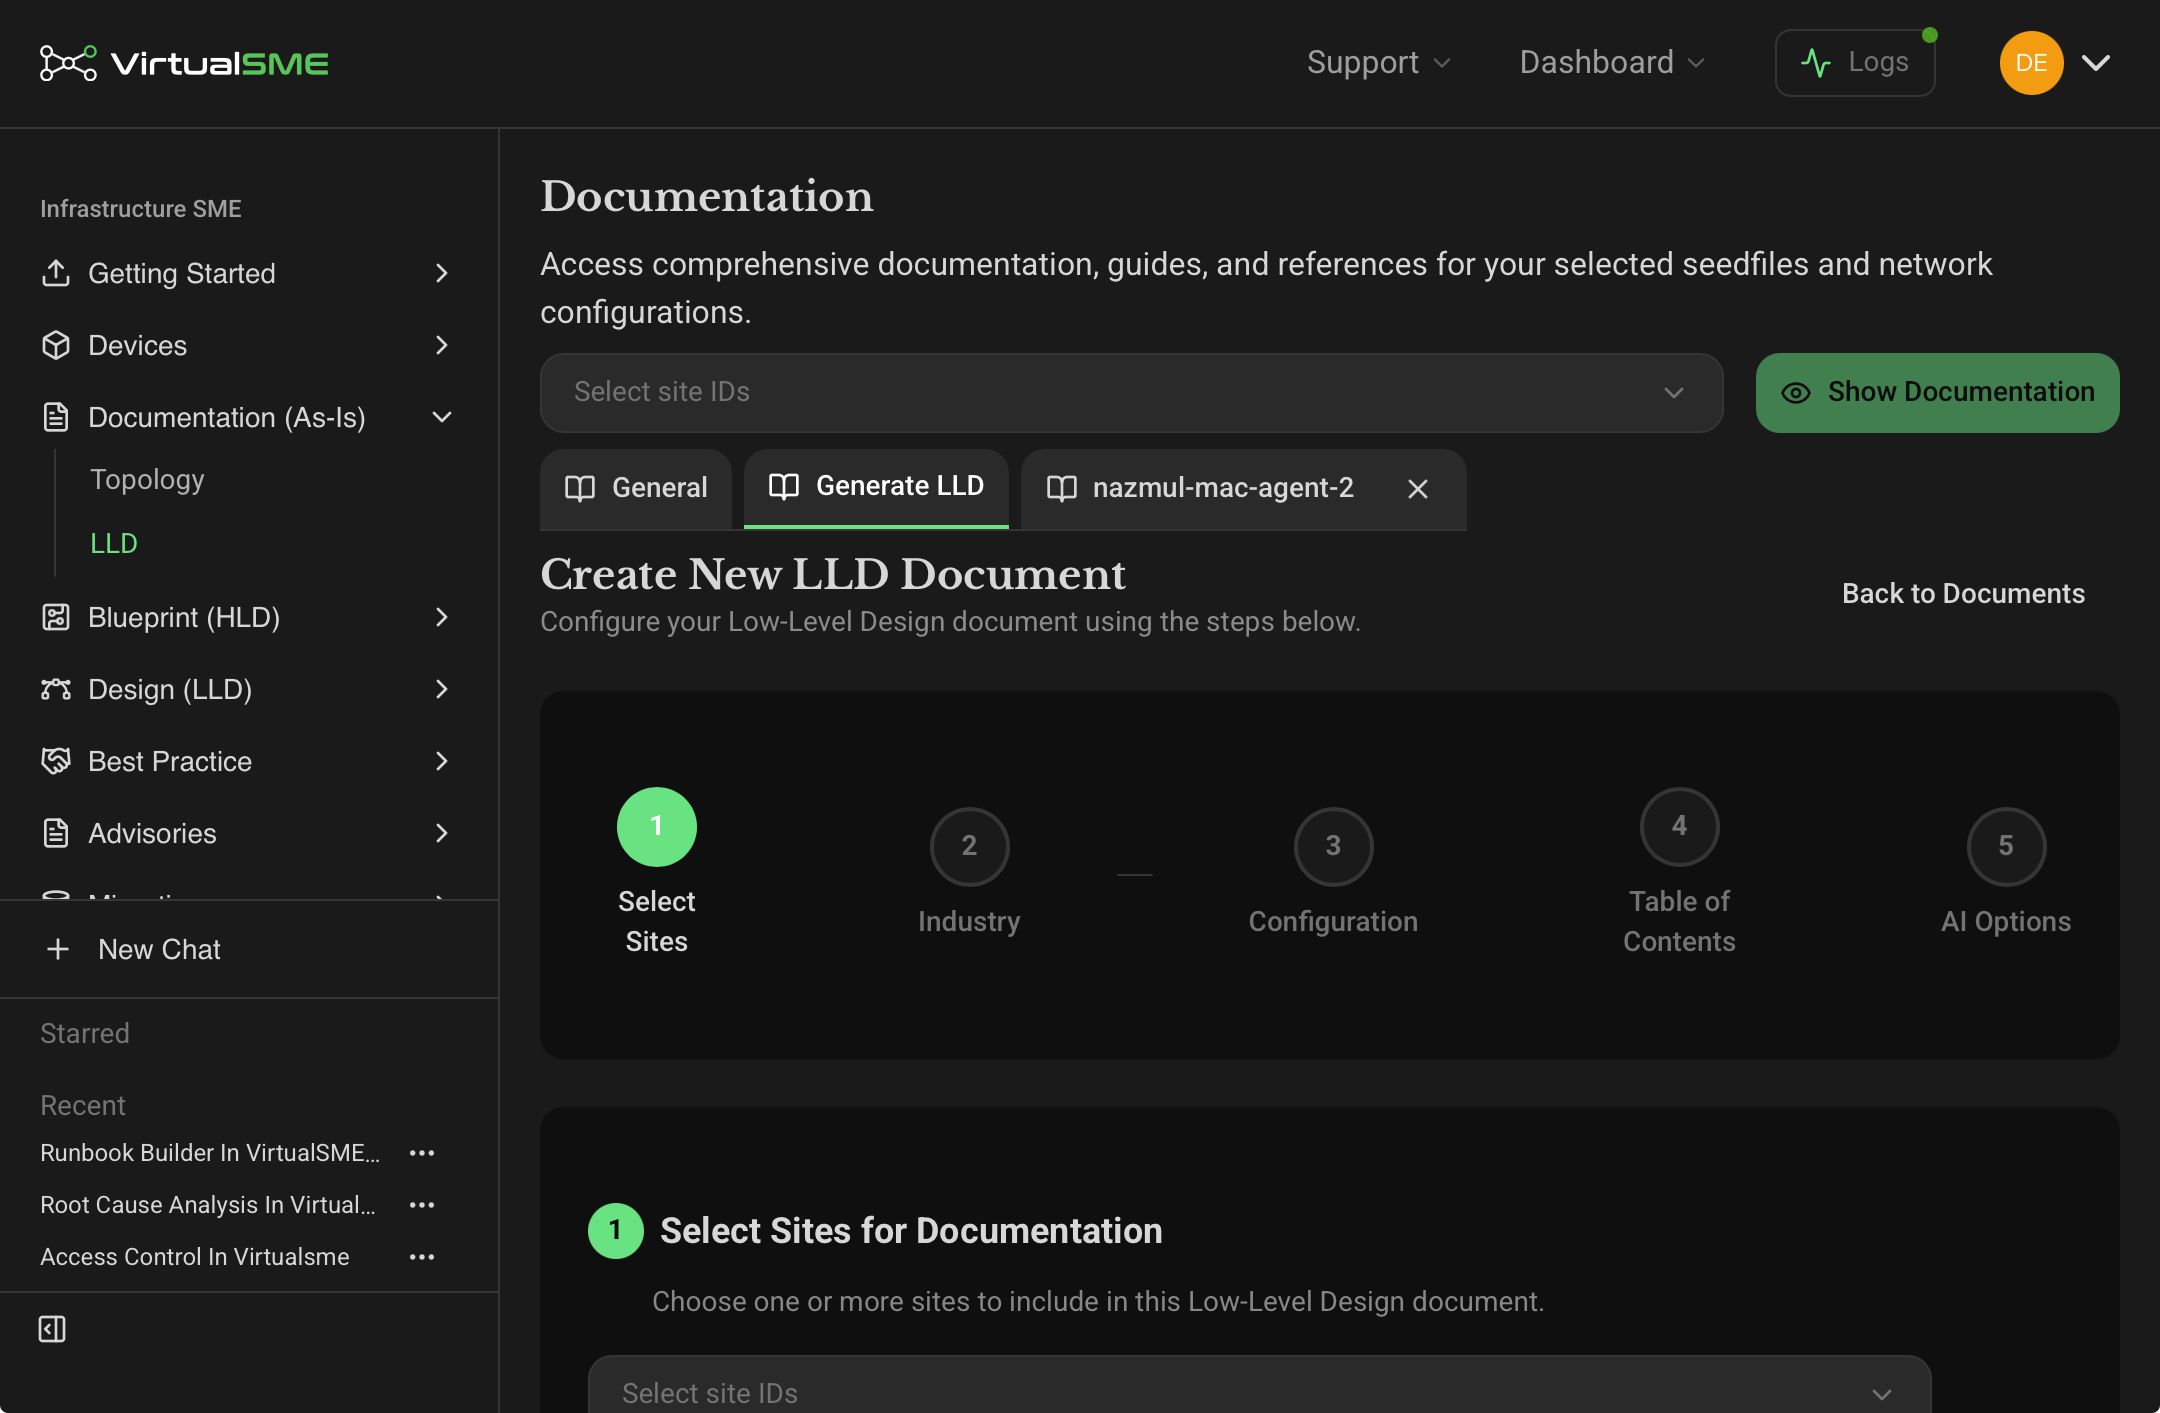Image resolution: width=2160 pixels, height=1413 pixels.
Task: Expand the Devices section
Action: click(442, 345)
